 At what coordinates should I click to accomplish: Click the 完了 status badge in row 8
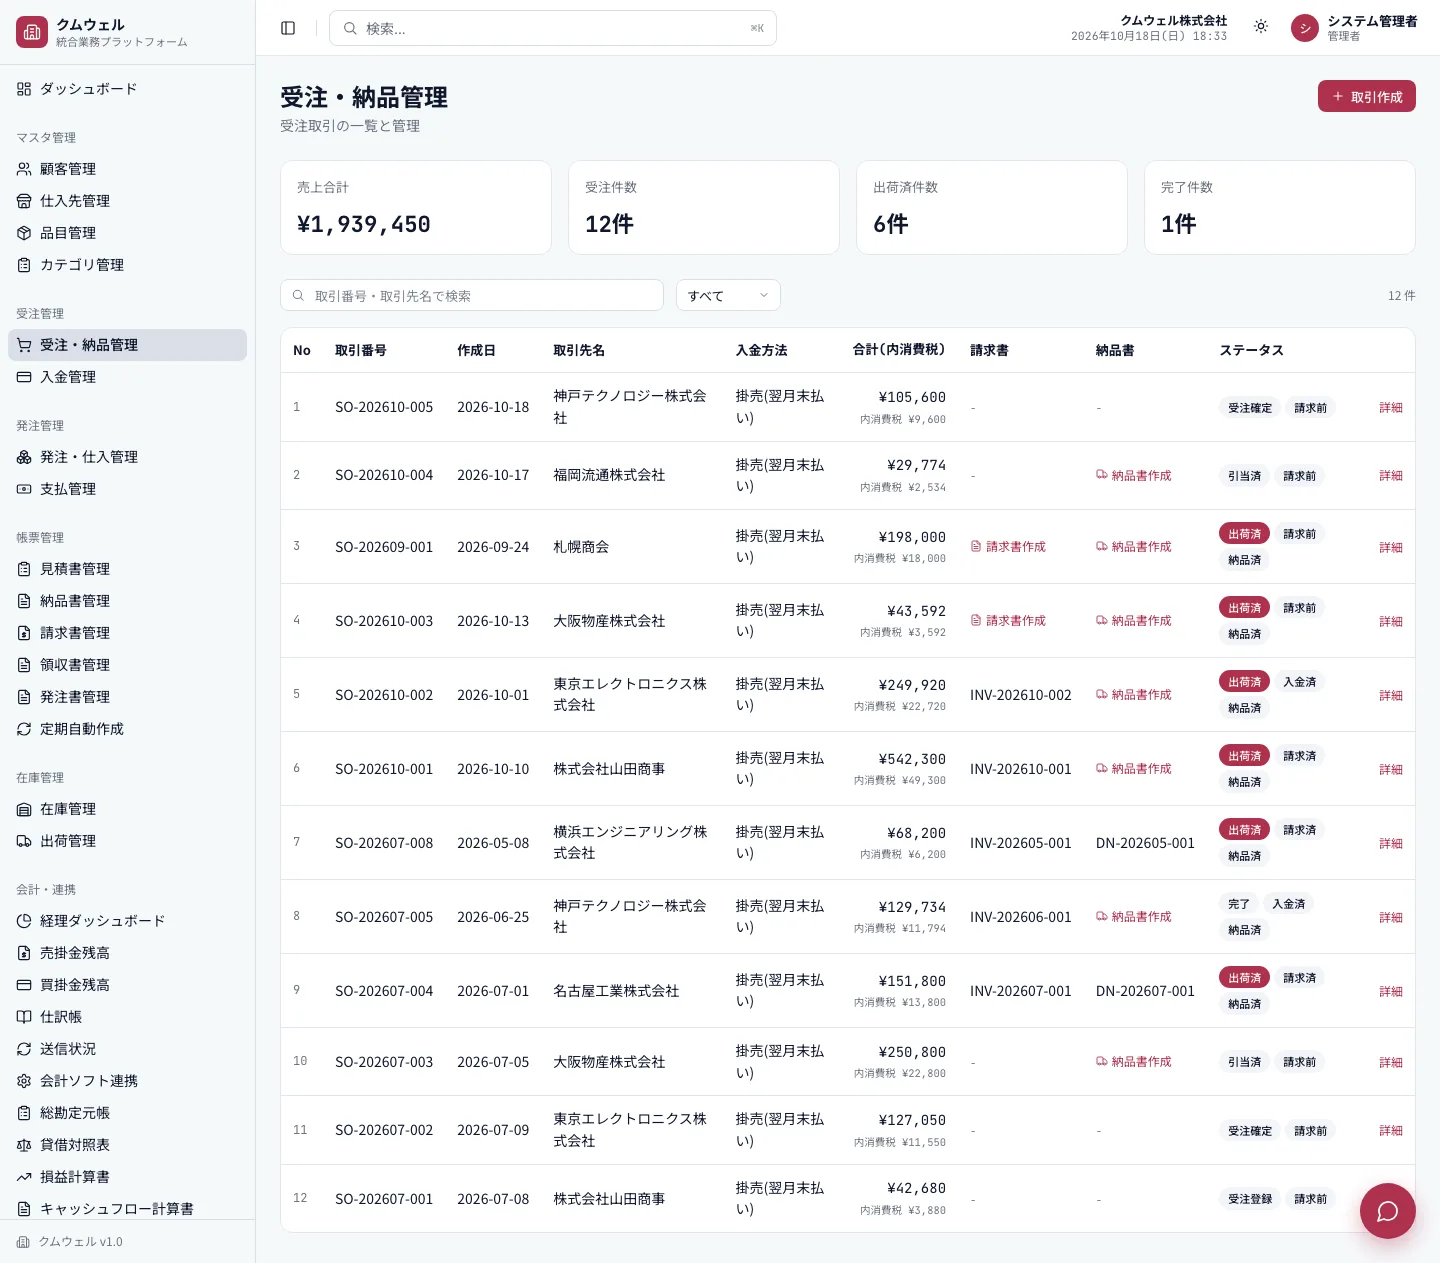1239,904
